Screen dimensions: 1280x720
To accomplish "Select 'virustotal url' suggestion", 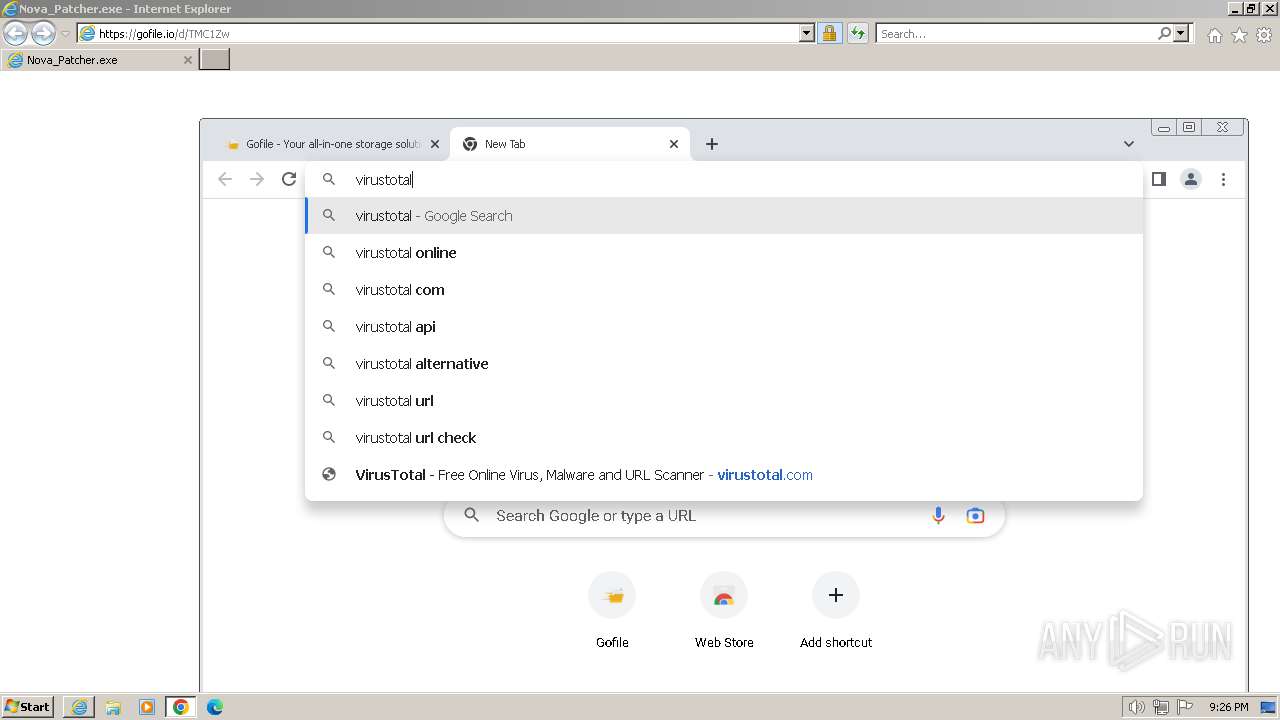I will click(x=724, y=401).
